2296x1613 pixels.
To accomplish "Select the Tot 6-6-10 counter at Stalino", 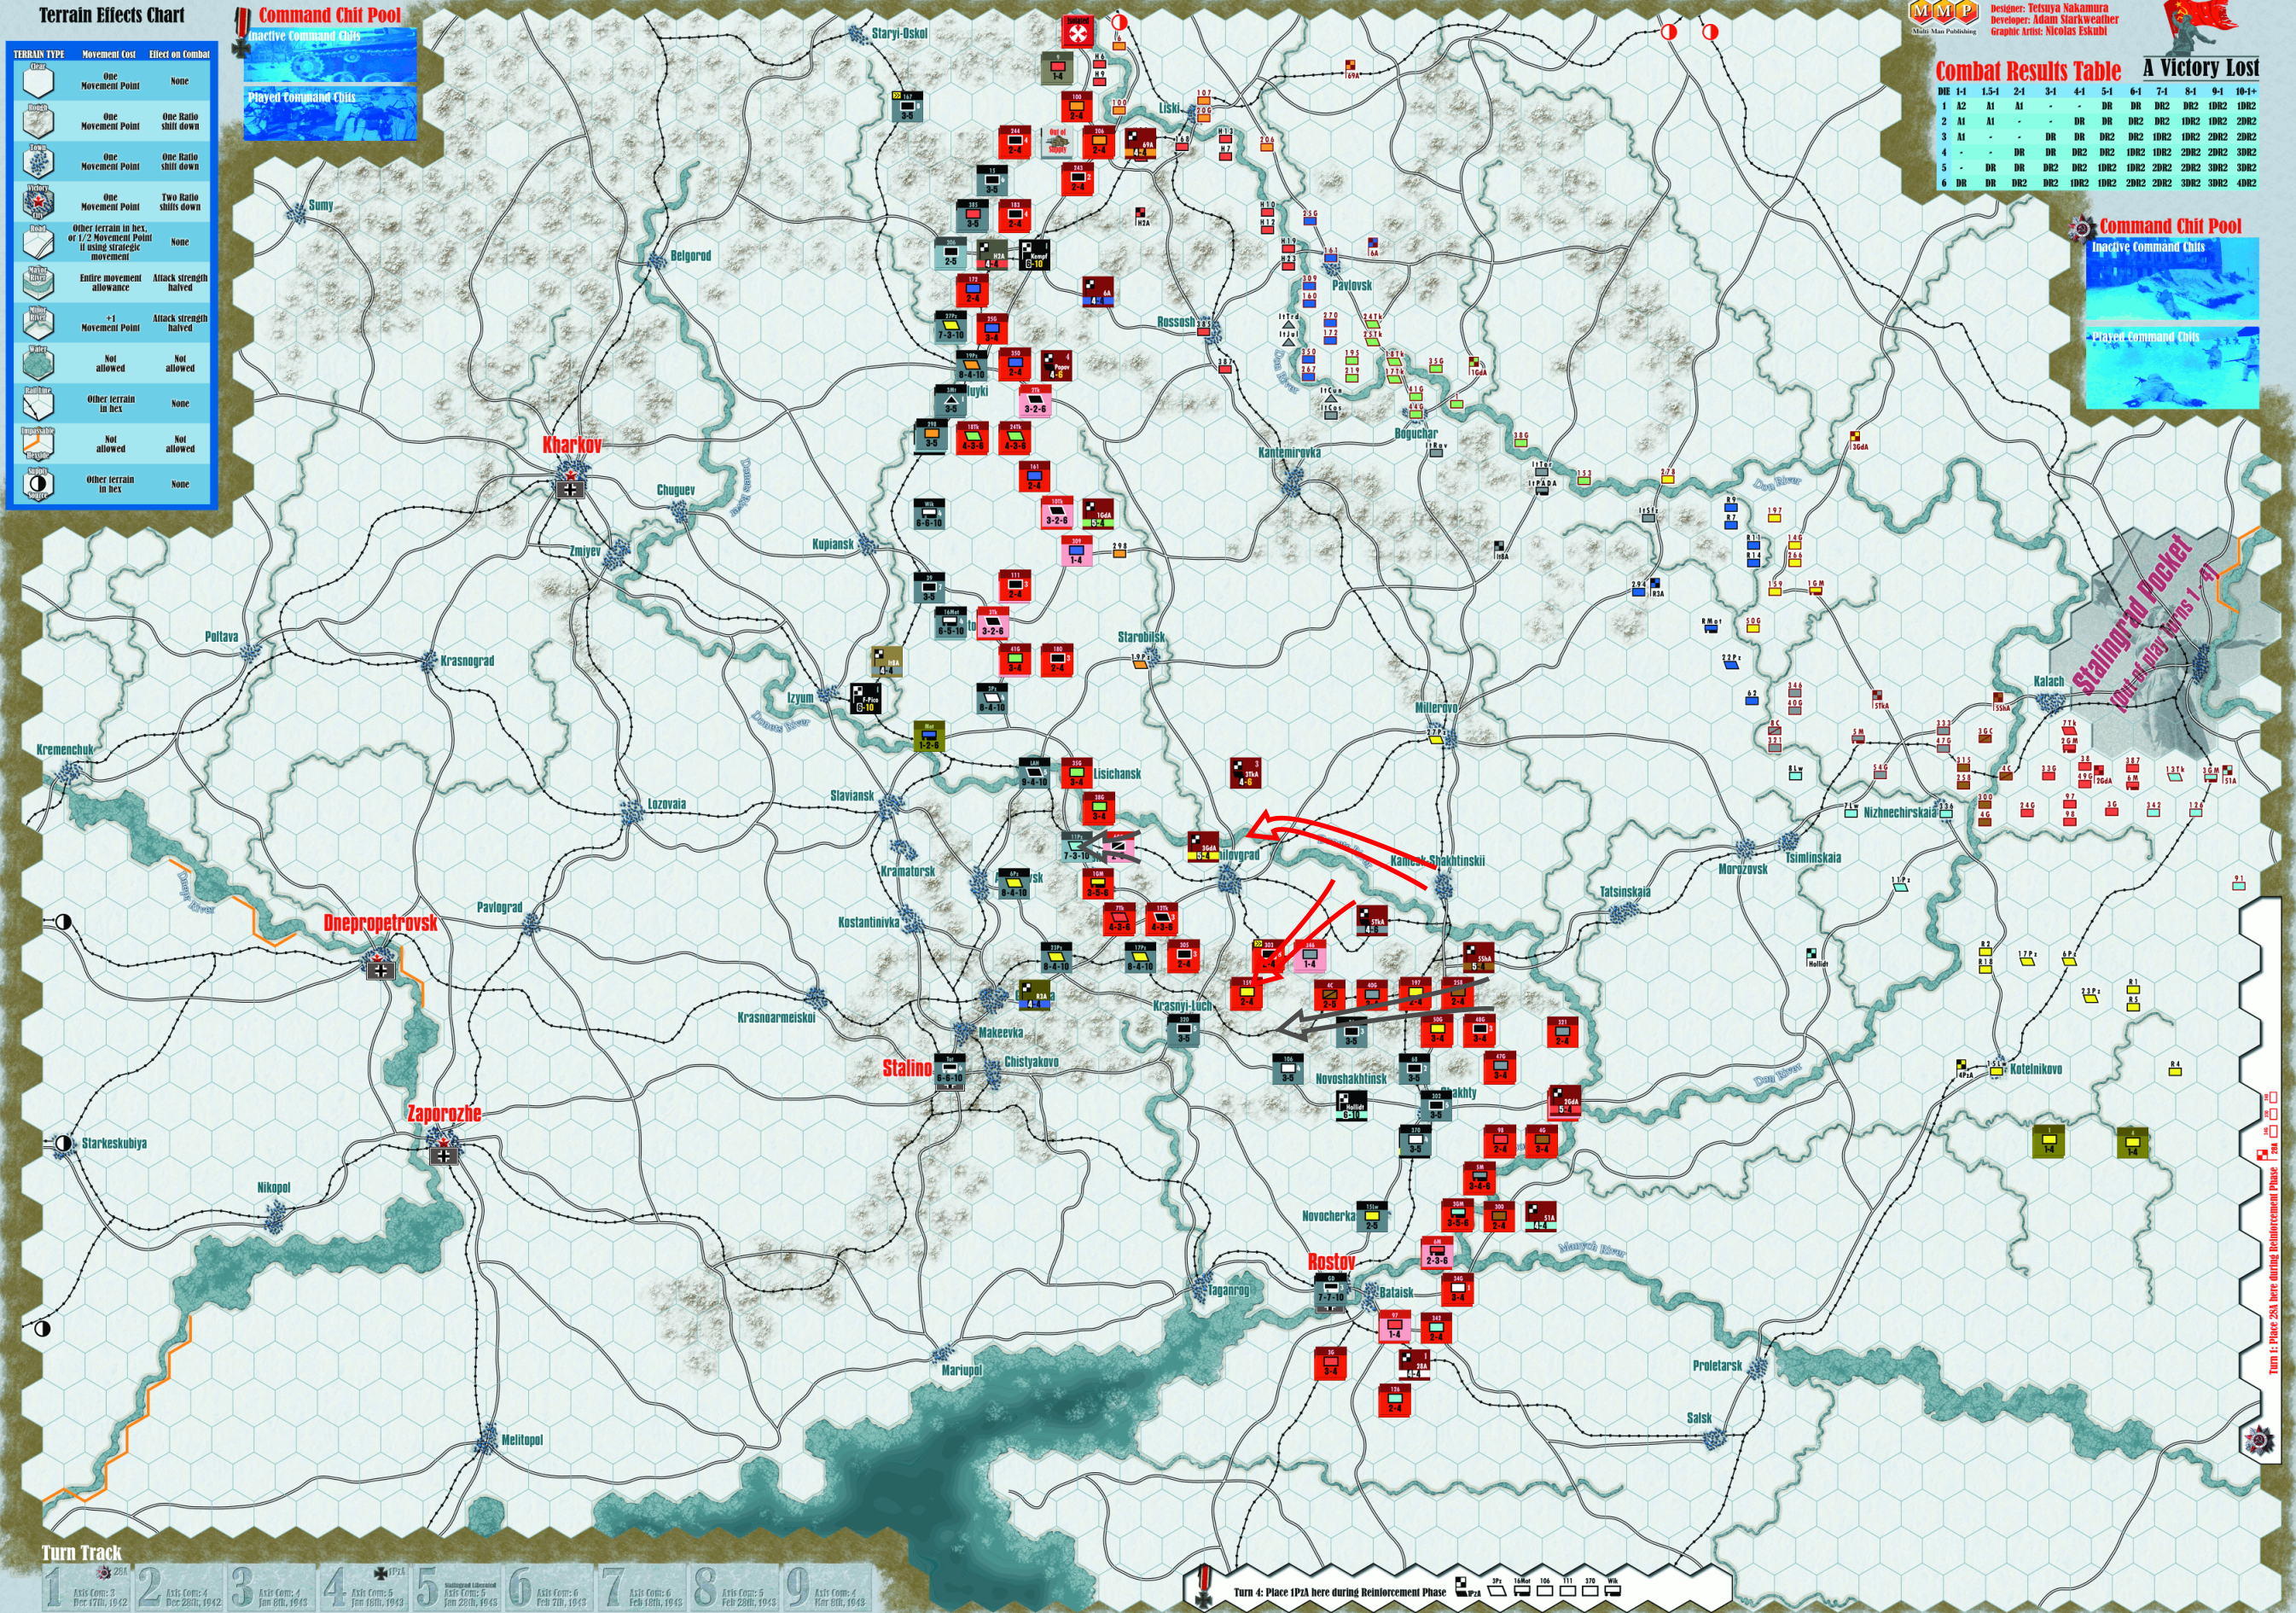I will pyautogui.click(x=950, y=1070).
